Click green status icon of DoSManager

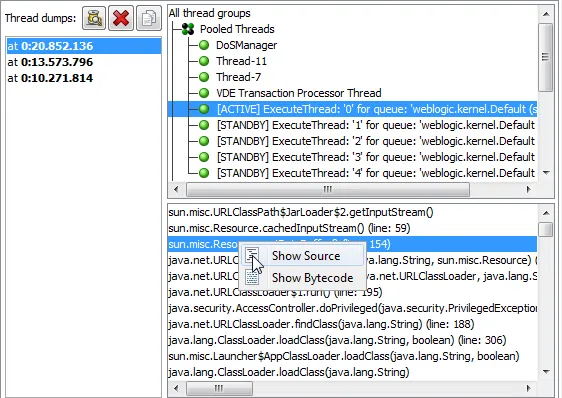pos(204,45)
